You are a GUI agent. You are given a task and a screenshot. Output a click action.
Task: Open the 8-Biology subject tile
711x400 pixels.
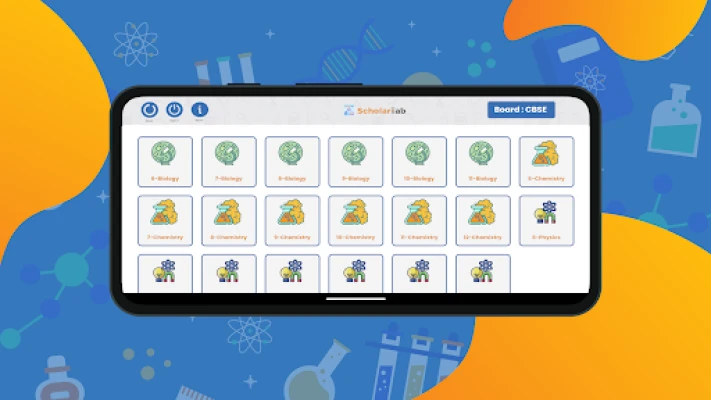point(292,161)
